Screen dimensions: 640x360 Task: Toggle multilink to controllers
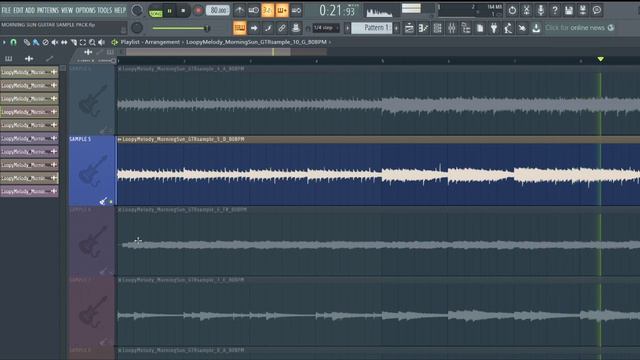282,28
